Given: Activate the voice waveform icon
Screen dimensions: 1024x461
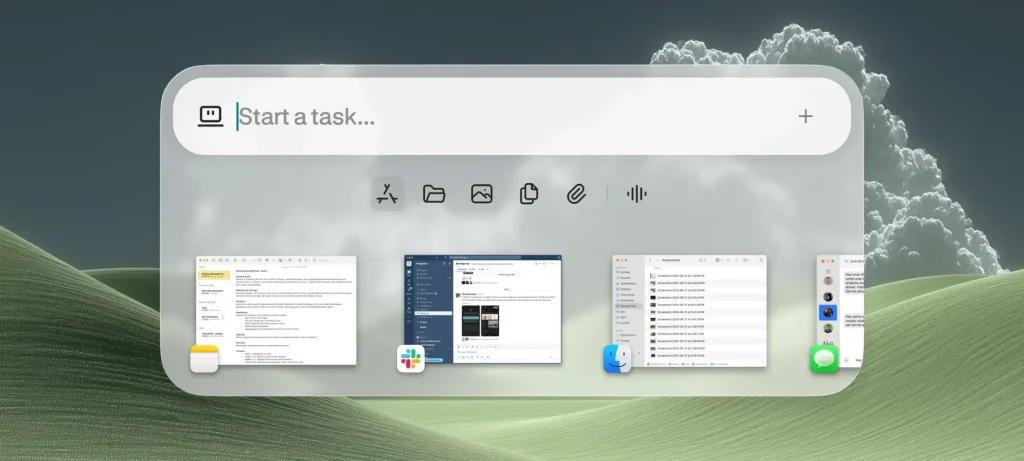Looking at the screenshot, I should tap(636, 194).
